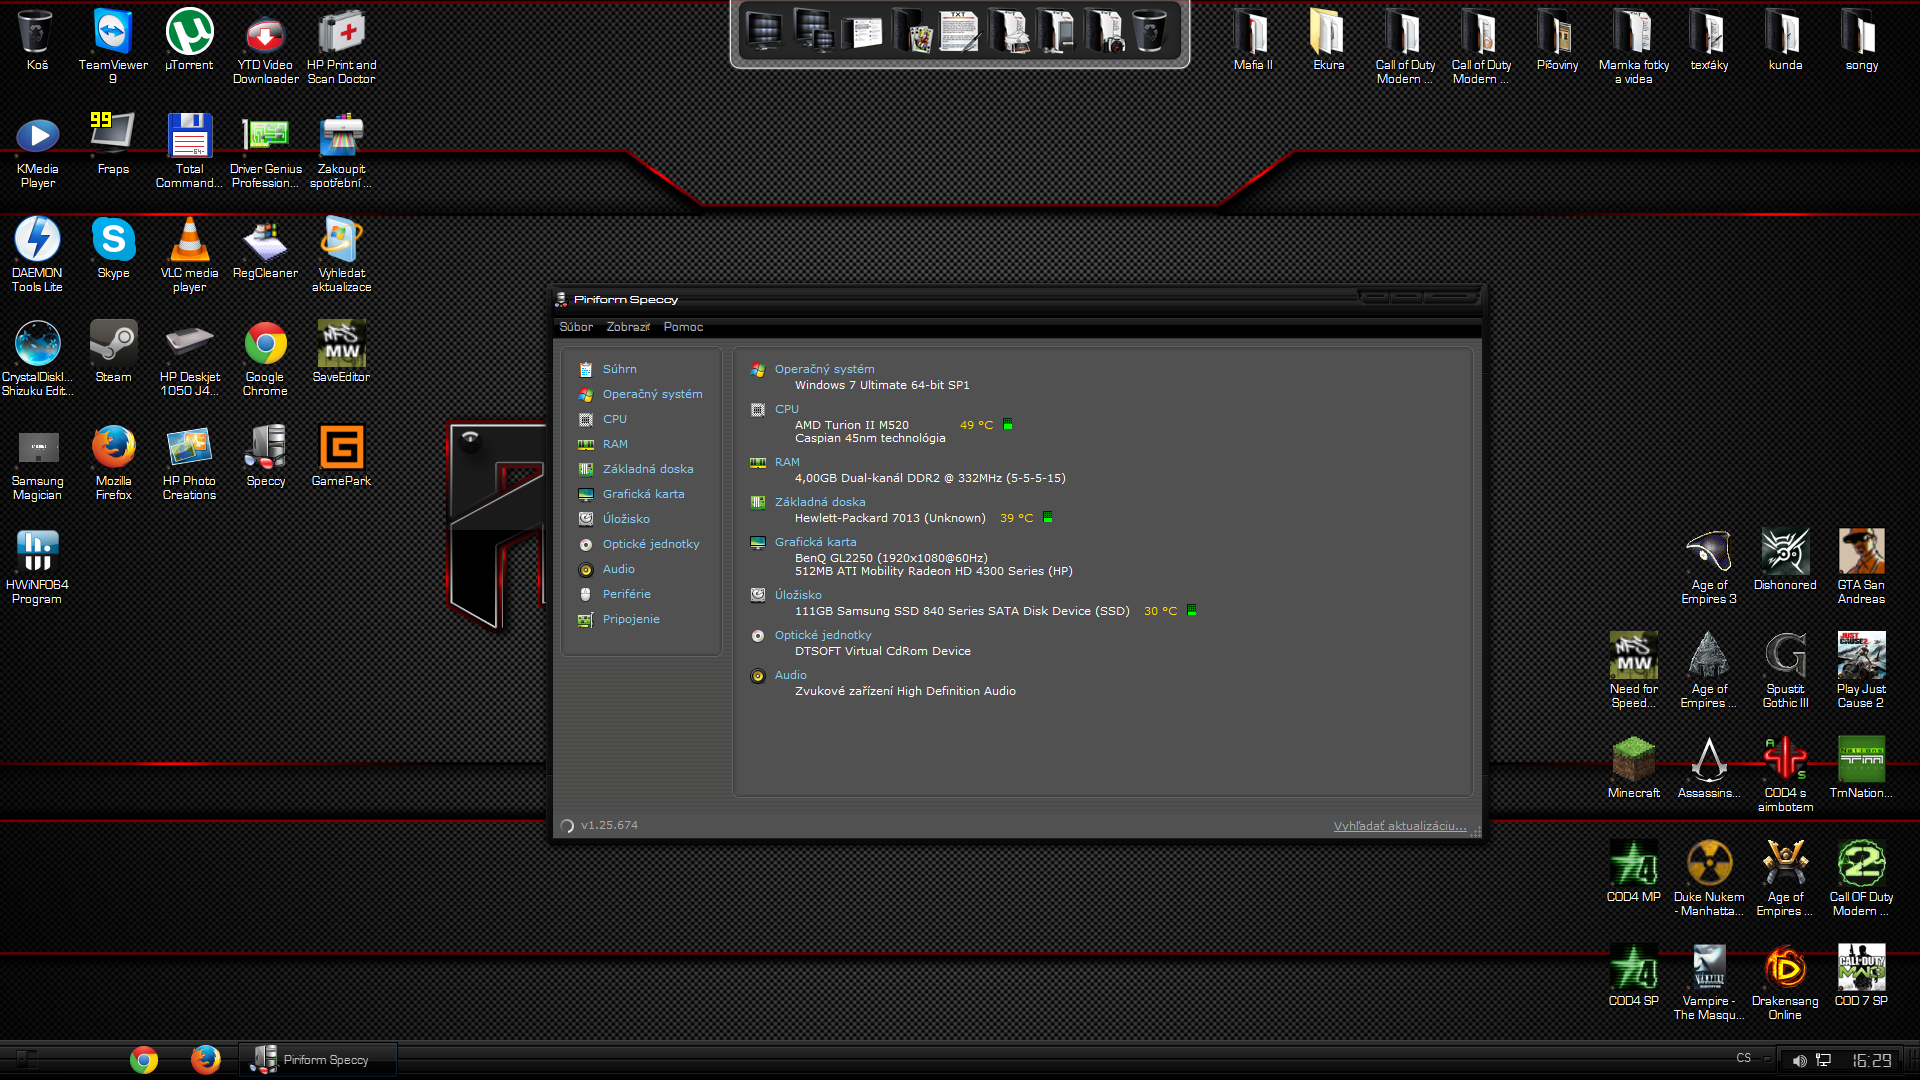Image resolution: width=1920 pixels, height=1080 pixels.
Task: Select Periférie in the sidebar
Action: [x=626, y=594]
